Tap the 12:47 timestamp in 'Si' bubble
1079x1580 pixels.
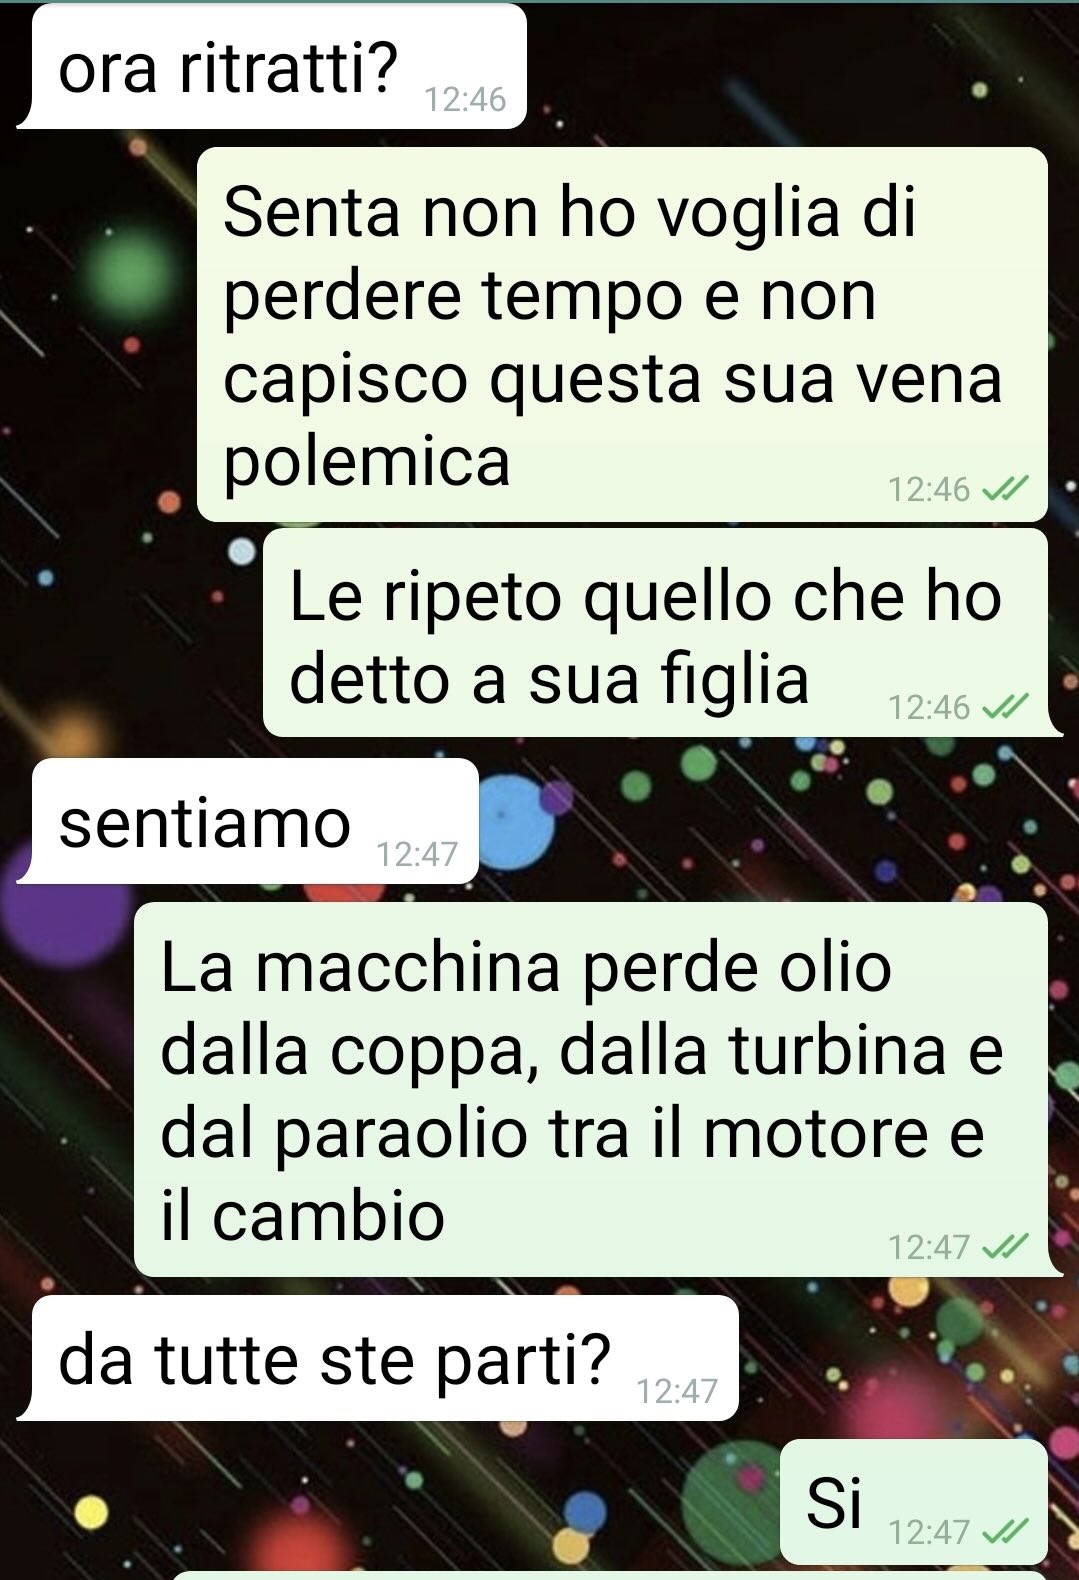[929, 1532]
